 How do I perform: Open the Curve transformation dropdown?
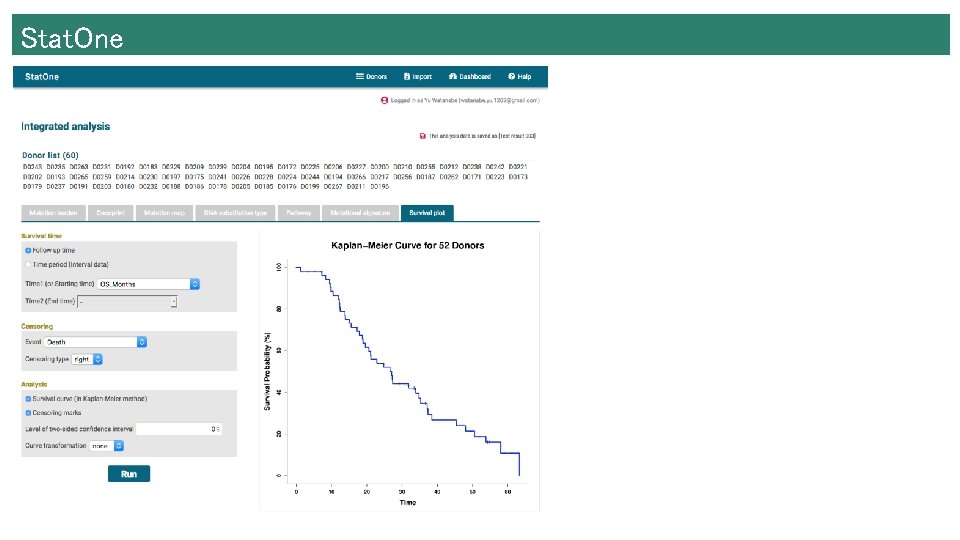(107, 446)
